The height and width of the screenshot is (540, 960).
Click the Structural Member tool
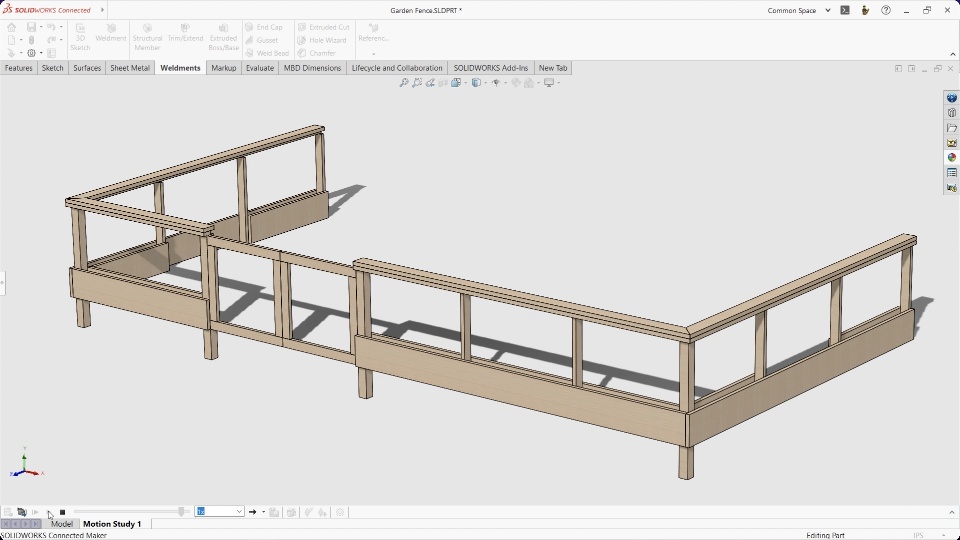point(147,37)
